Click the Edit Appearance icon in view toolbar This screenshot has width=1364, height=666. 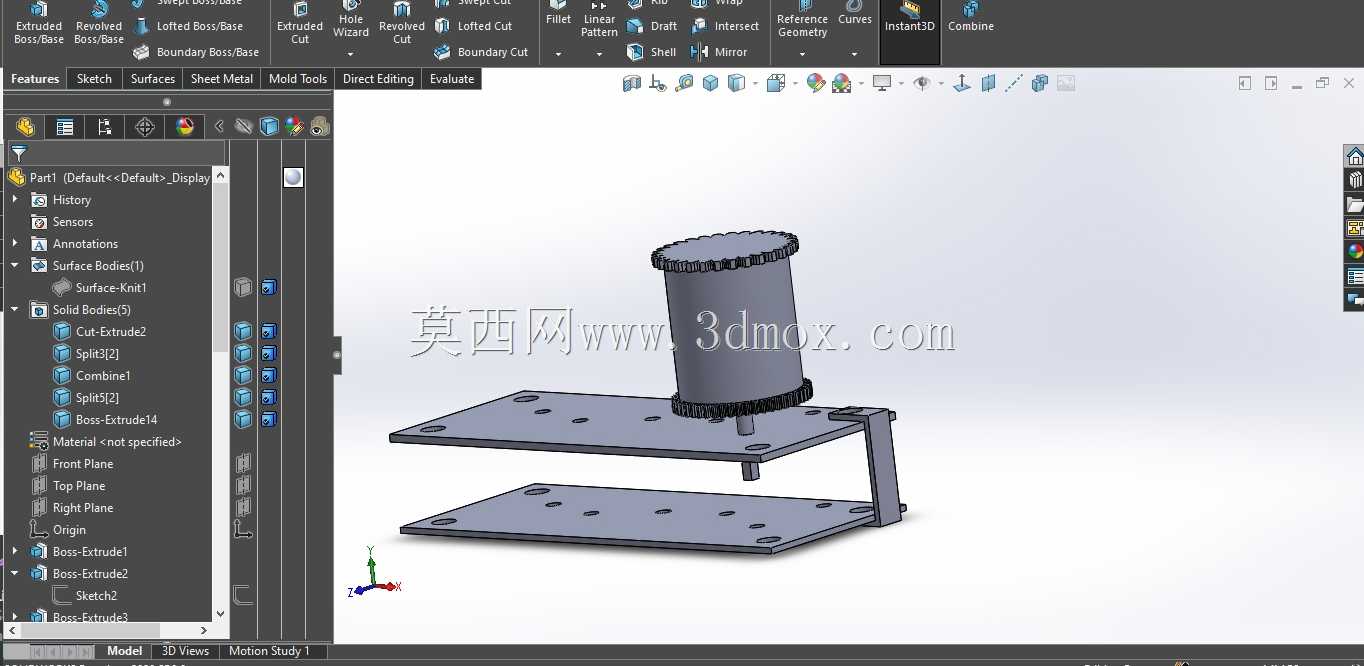(816, 84)
